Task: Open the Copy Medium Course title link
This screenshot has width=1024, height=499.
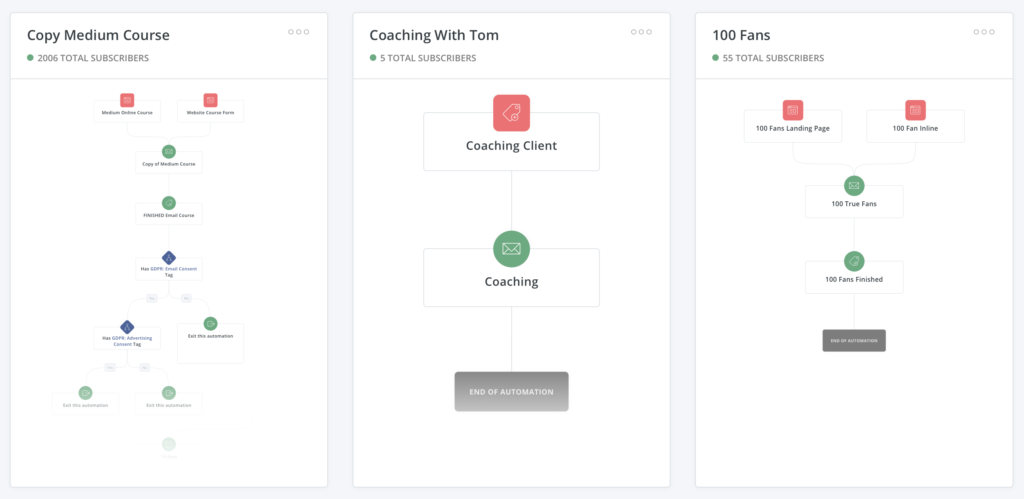Action: click(x=98, y=35)
